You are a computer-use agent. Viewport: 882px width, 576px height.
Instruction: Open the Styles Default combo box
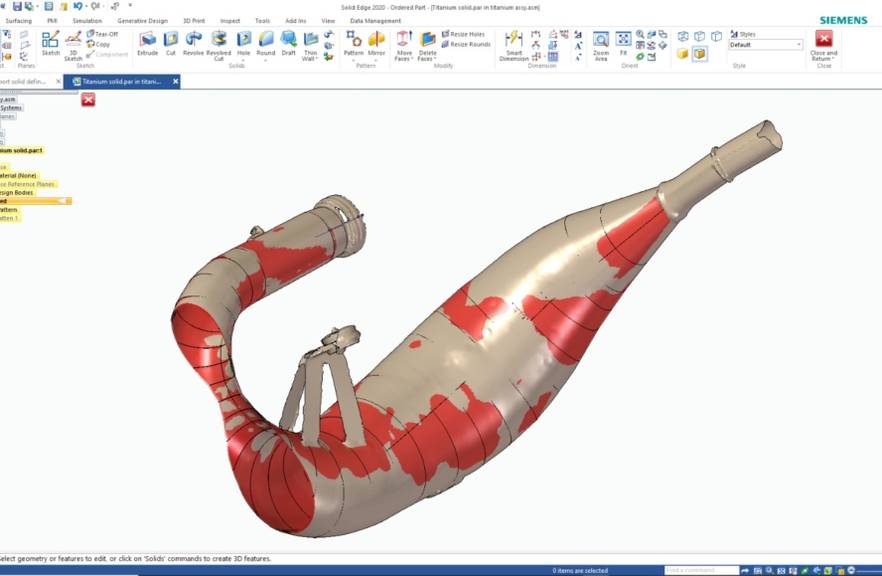click(x=765, y=45)
